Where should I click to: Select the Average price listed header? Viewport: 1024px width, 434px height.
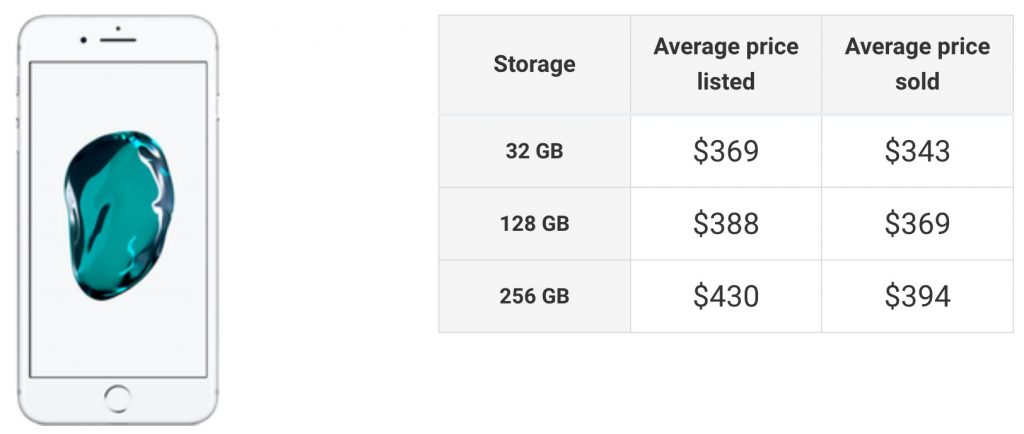click(726, 65)
